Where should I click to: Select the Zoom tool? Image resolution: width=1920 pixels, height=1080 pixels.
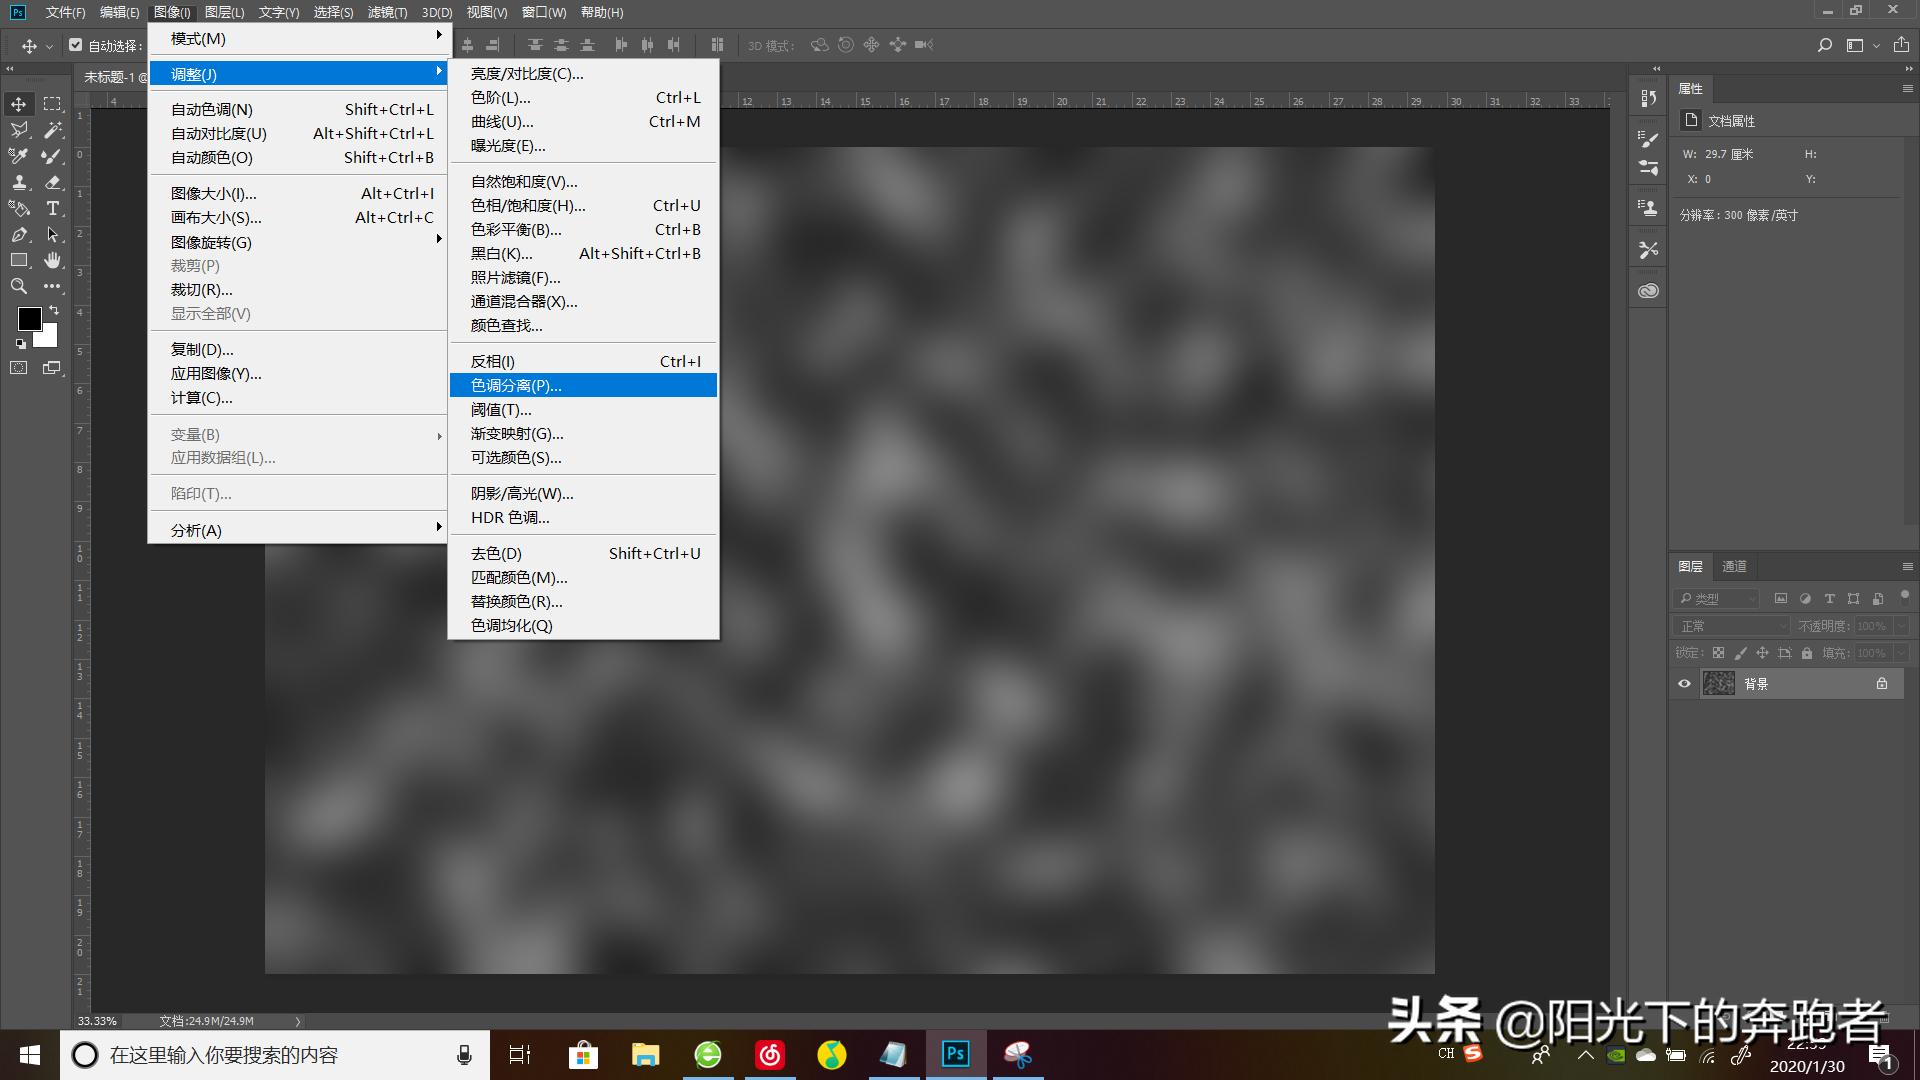click(20, 286)
